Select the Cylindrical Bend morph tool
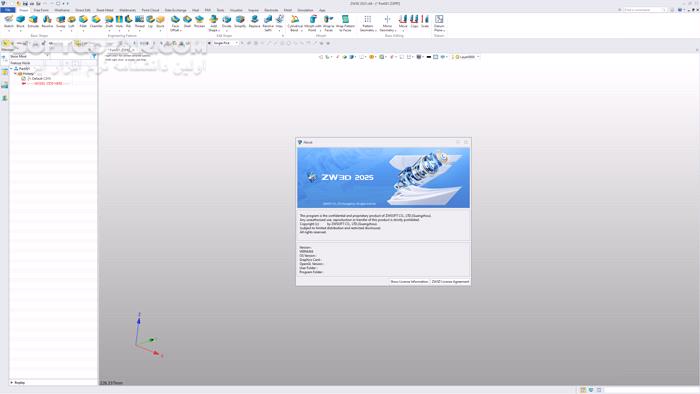The image size is (700, 394). [x=295, y=23]
